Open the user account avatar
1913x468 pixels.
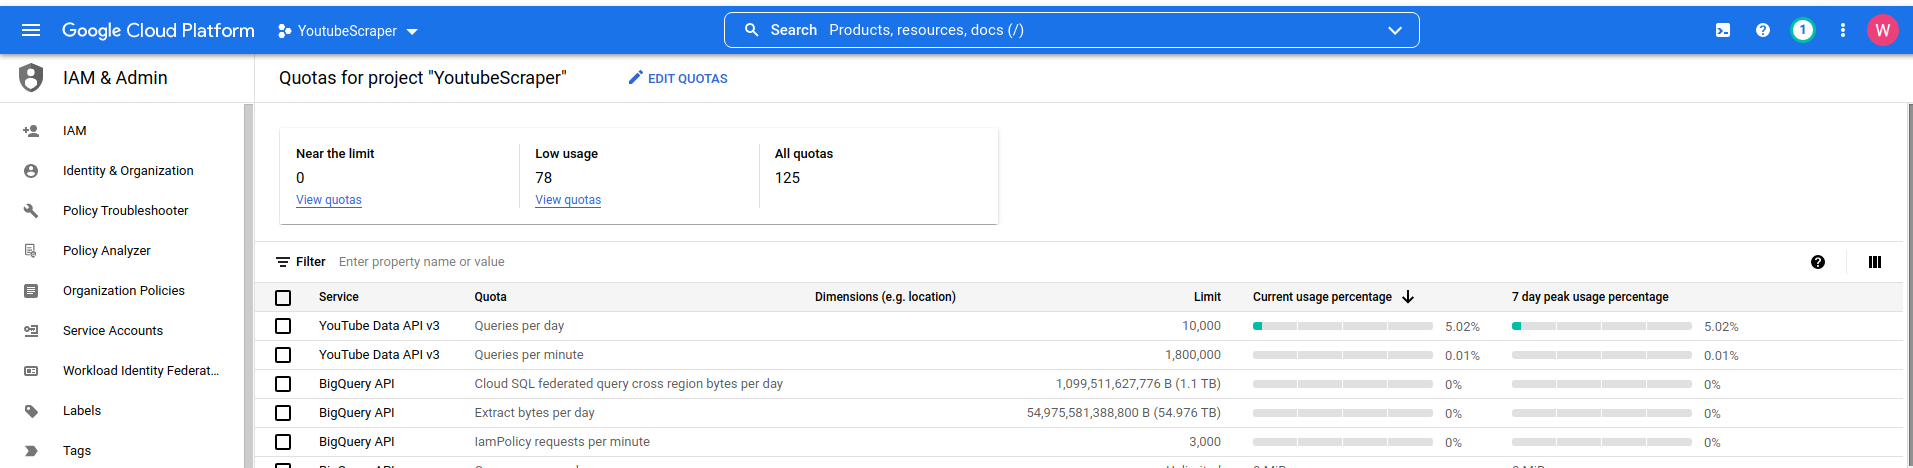pyautogui.click(x=1882, y=30)
